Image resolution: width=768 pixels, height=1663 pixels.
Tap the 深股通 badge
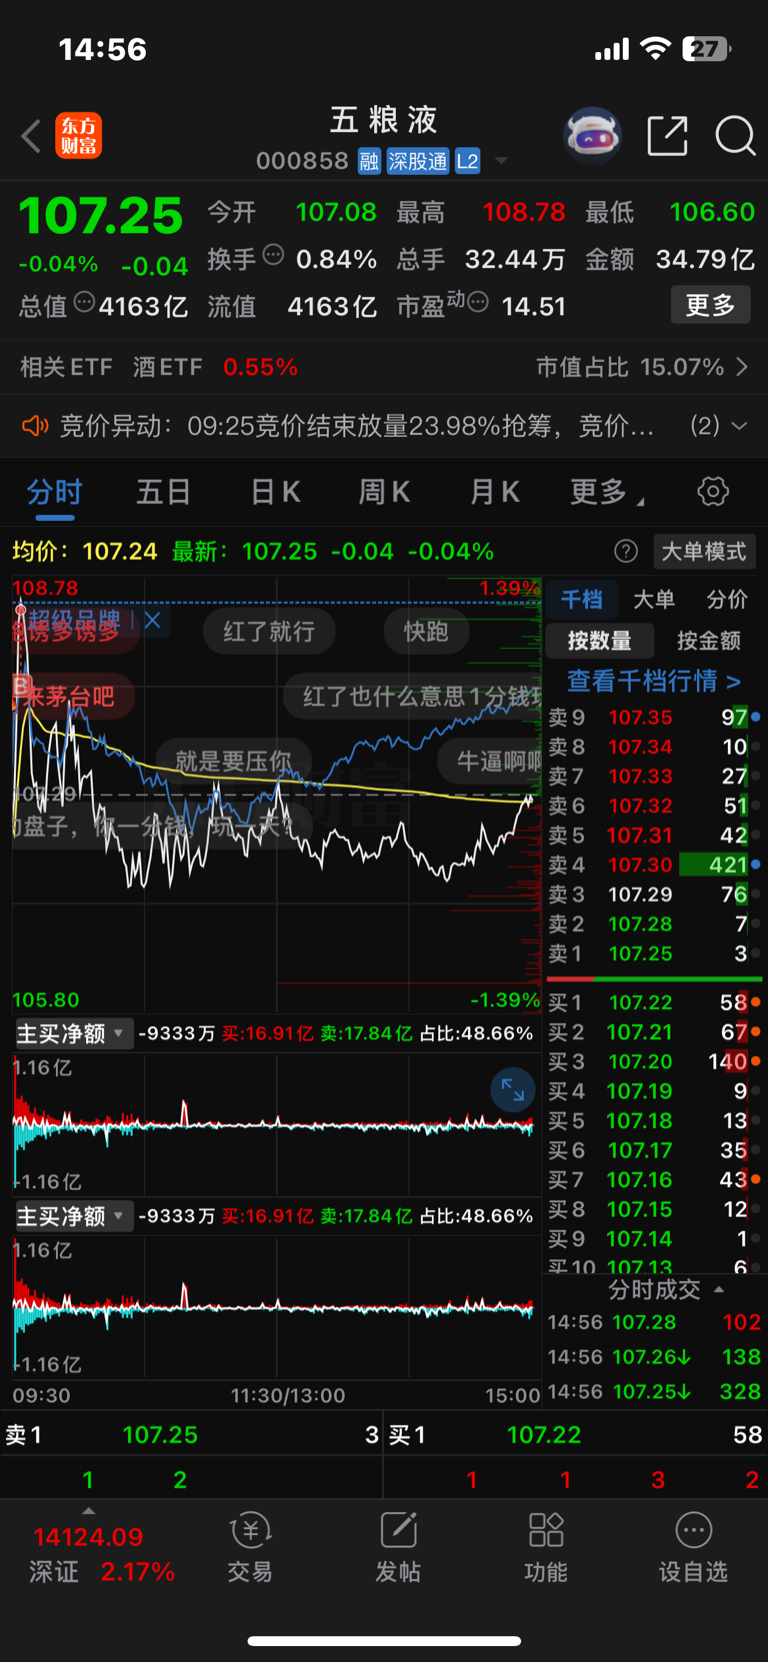(x=418, y=161)
